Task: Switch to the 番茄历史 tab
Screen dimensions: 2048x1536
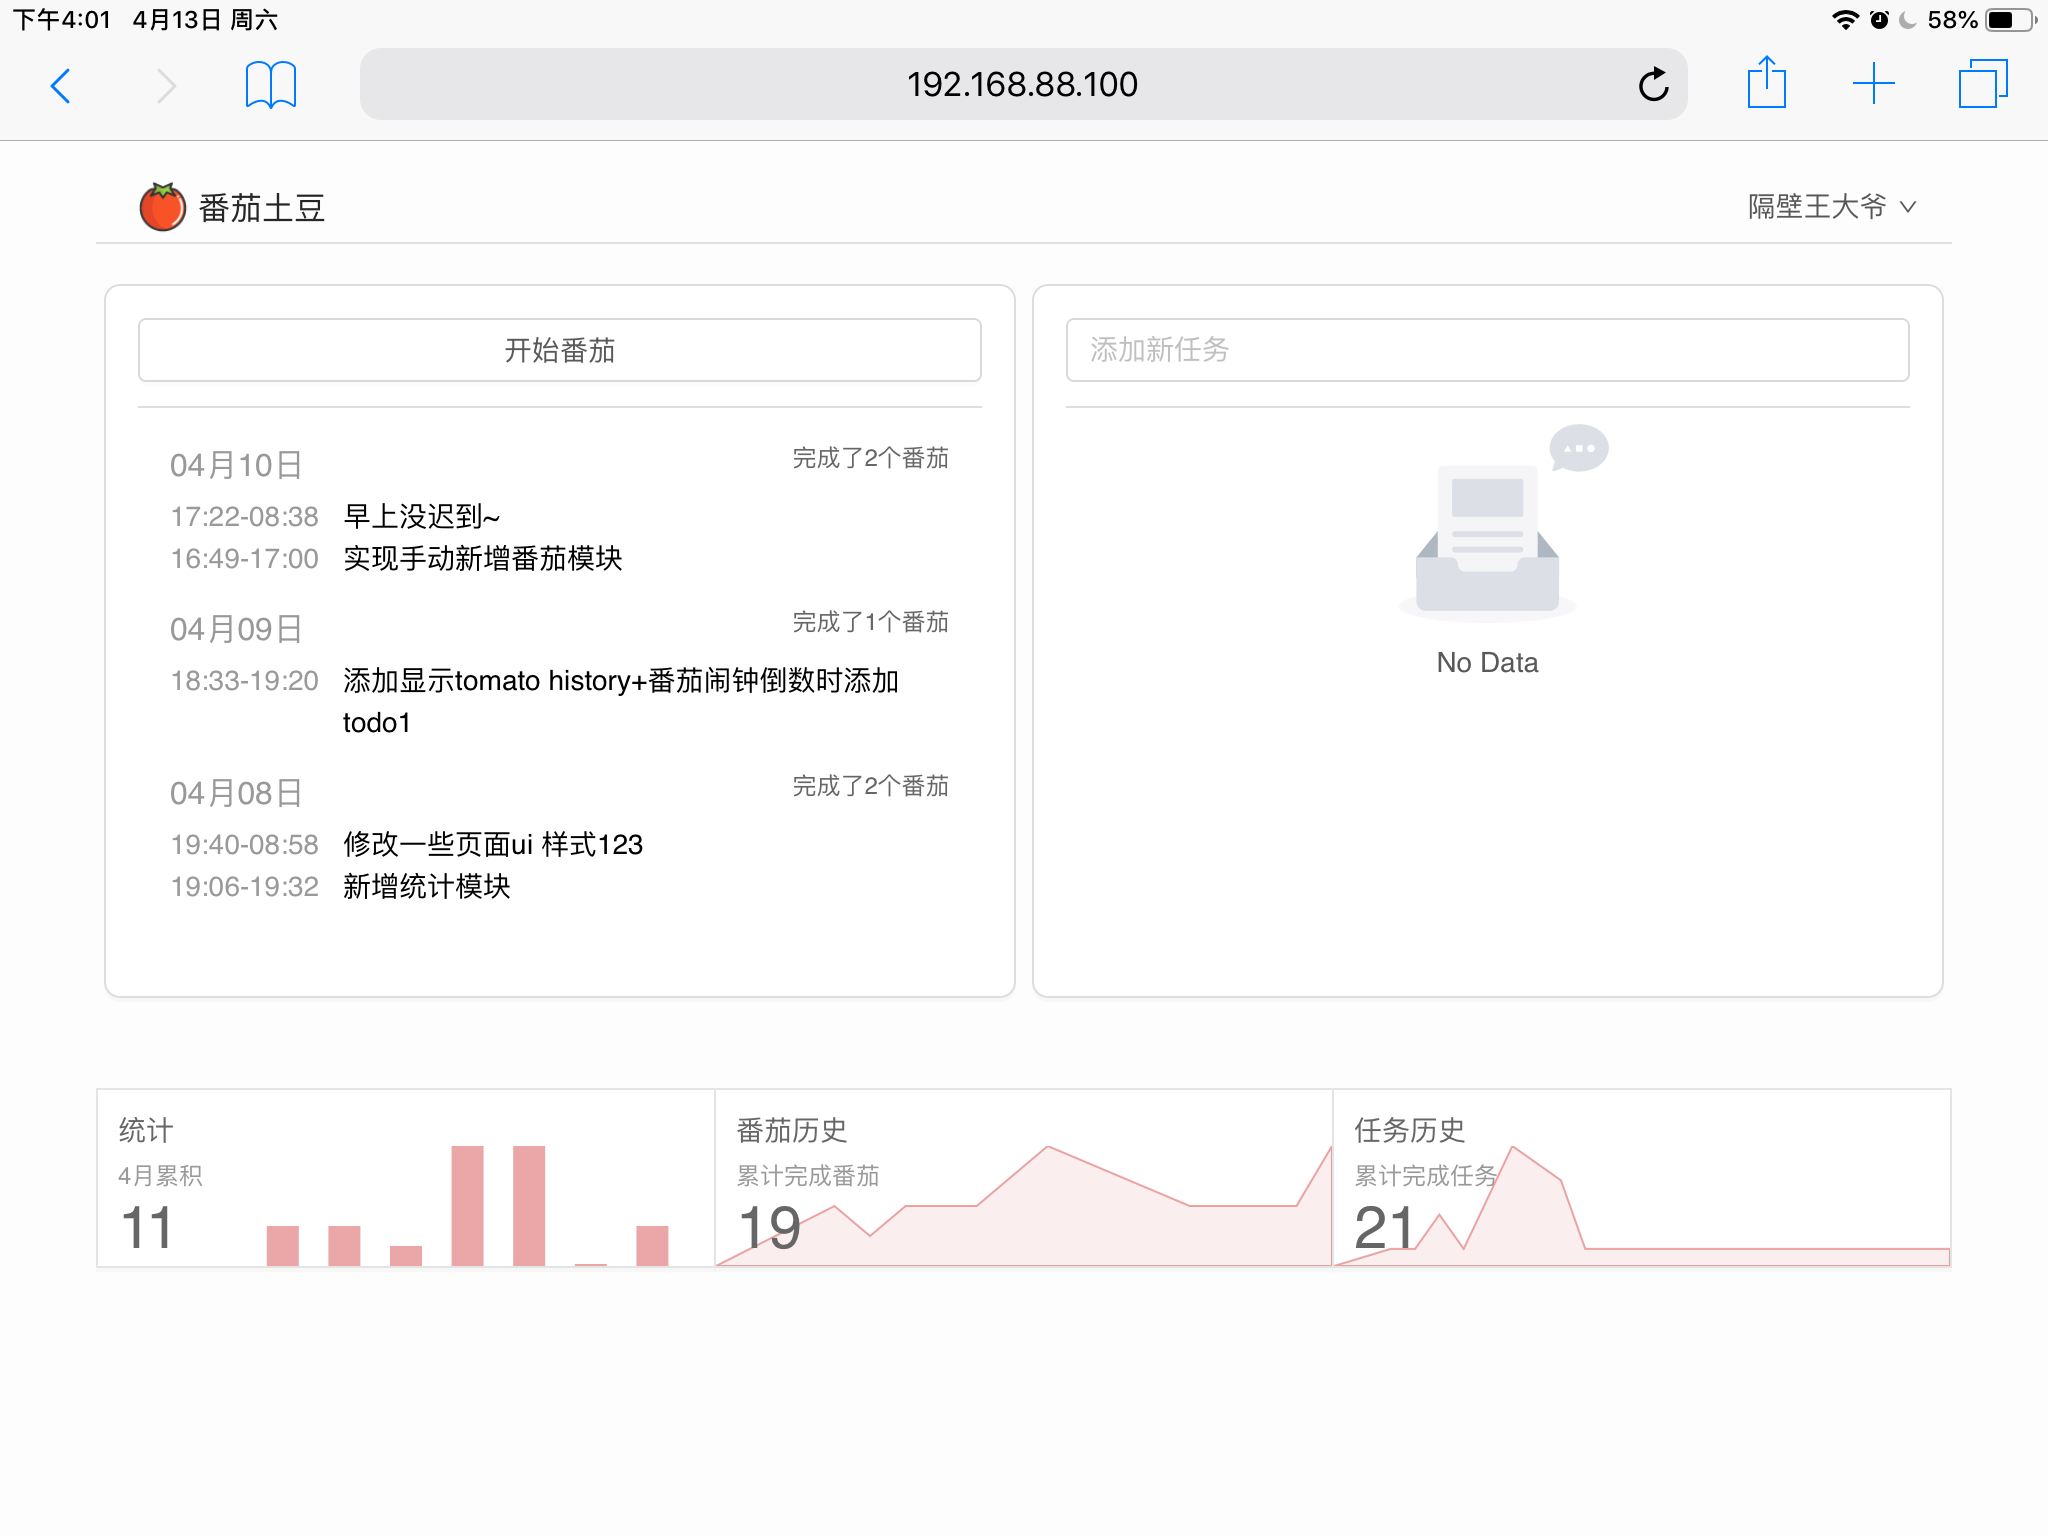Action: [x=1024, y=1178]
